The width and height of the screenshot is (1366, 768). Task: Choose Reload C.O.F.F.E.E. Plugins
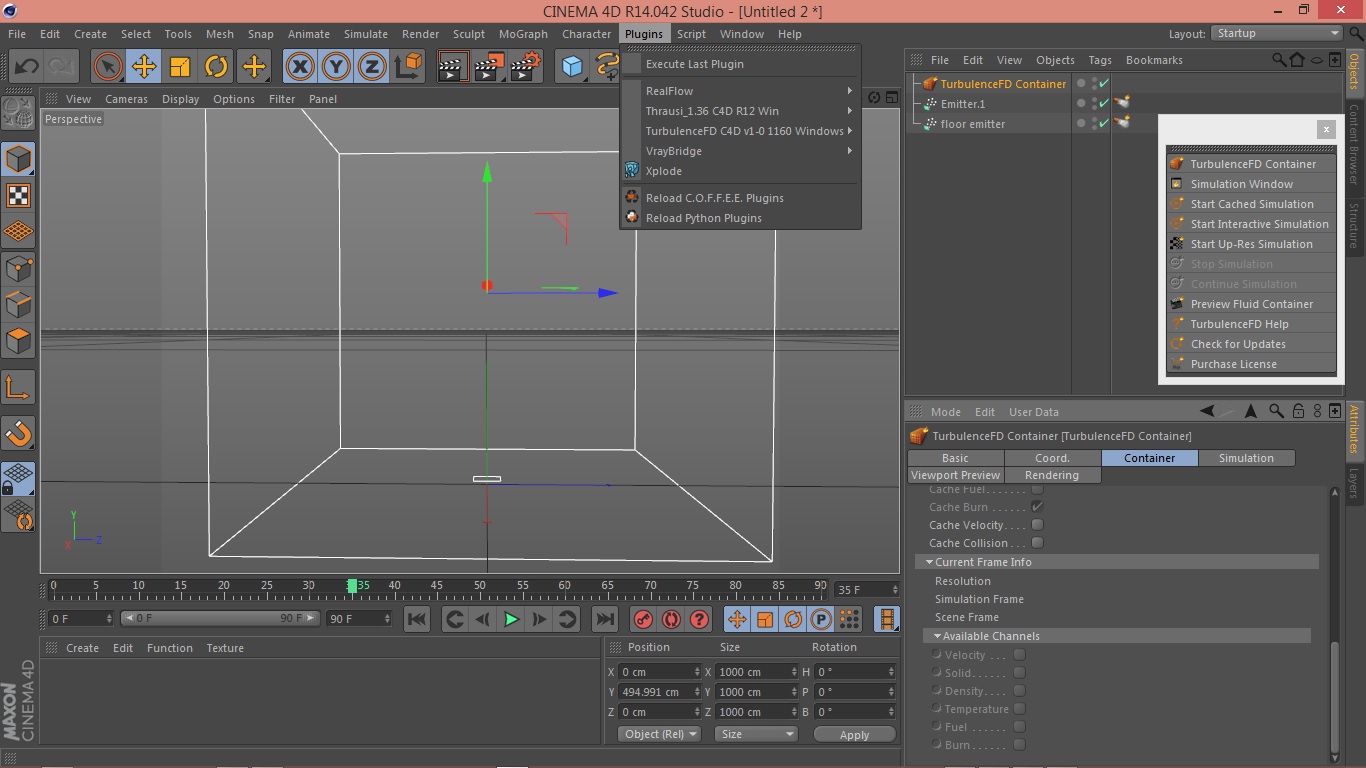pos(741,198)
